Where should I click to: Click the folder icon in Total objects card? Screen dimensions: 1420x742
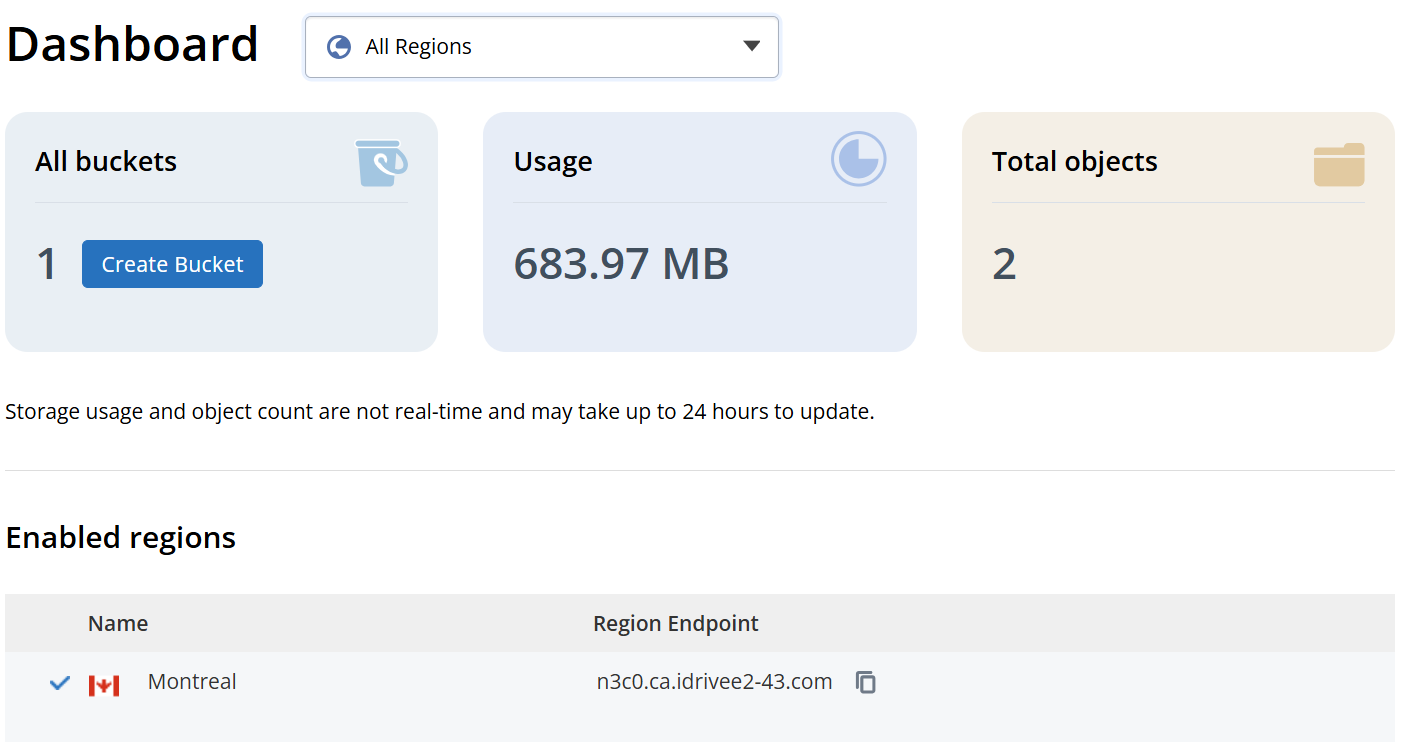(1338, 164)
